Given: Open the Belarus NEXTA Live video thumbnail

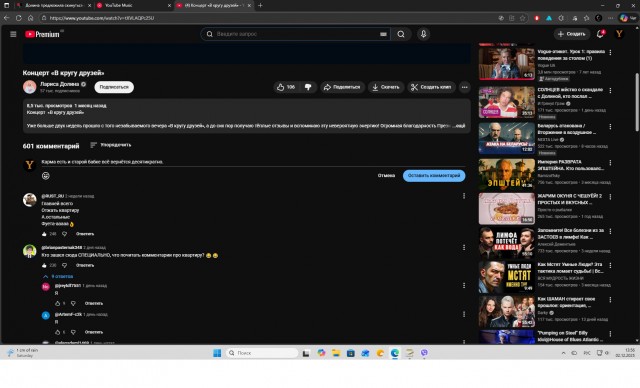Looking at the screenshot, I should 507,138.
